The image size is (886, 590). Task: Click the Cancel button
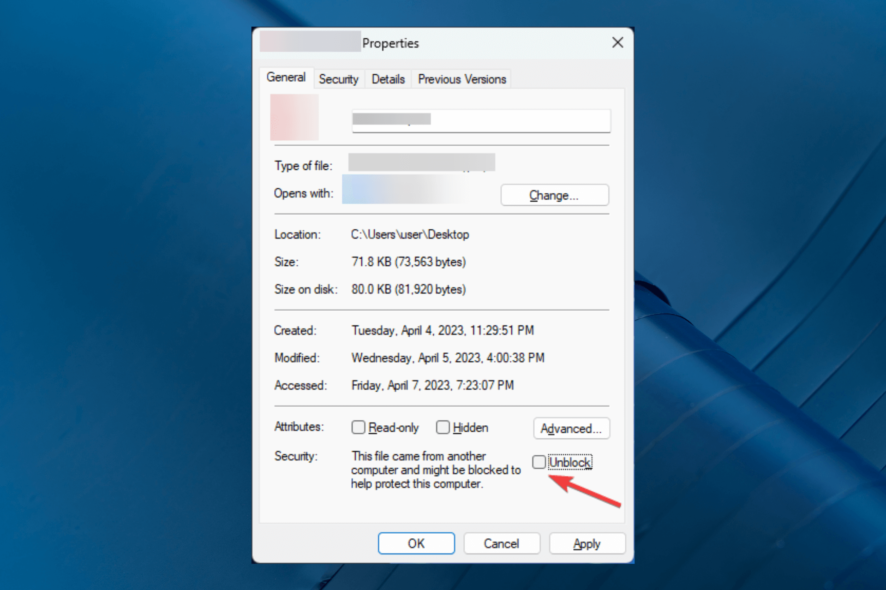501,544
